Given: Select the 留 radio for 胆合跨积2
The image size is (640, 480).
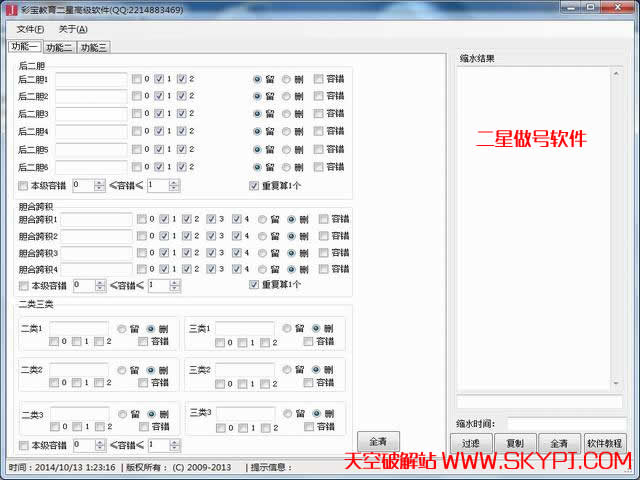Looking at the screenshot, I should pyautogui.click(x=263, y=236).
